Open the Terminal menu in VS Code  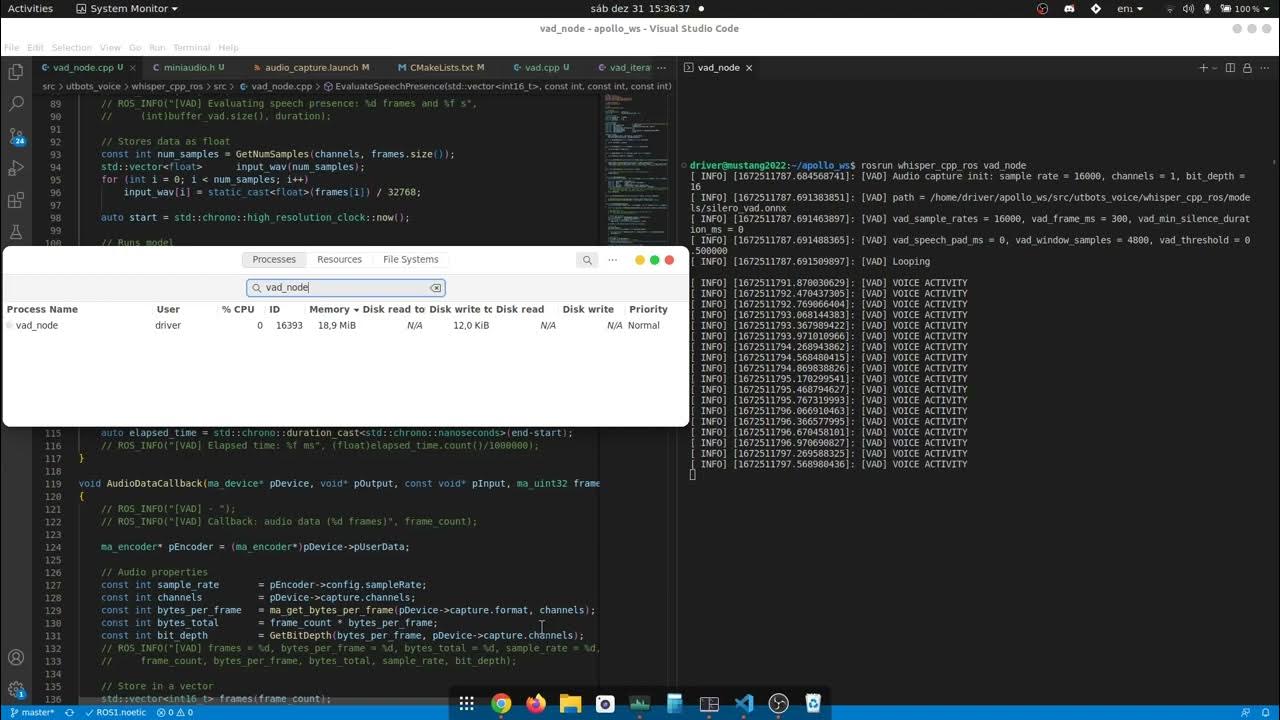(192, 47)
